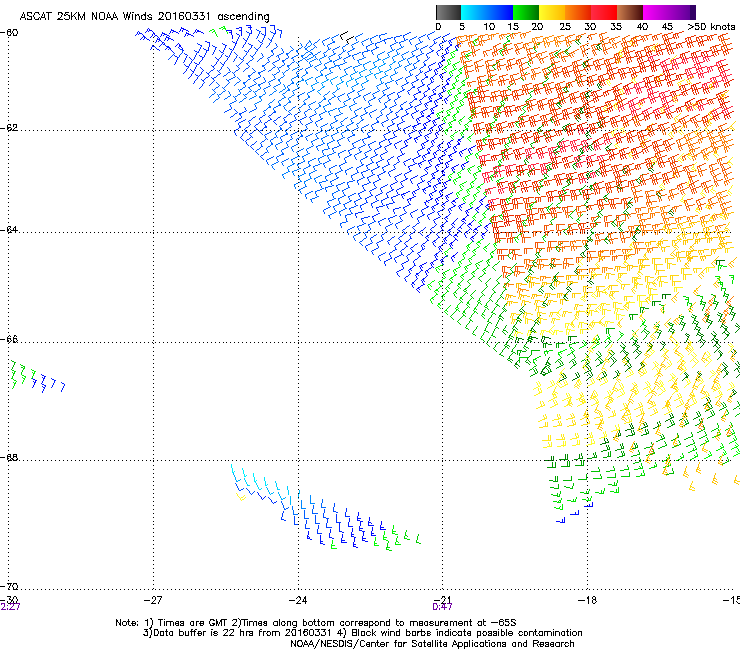Viewport: 740px width, 650px height.
Task: Click the latitude label '-66'
Action: click(x=9, y=340)
